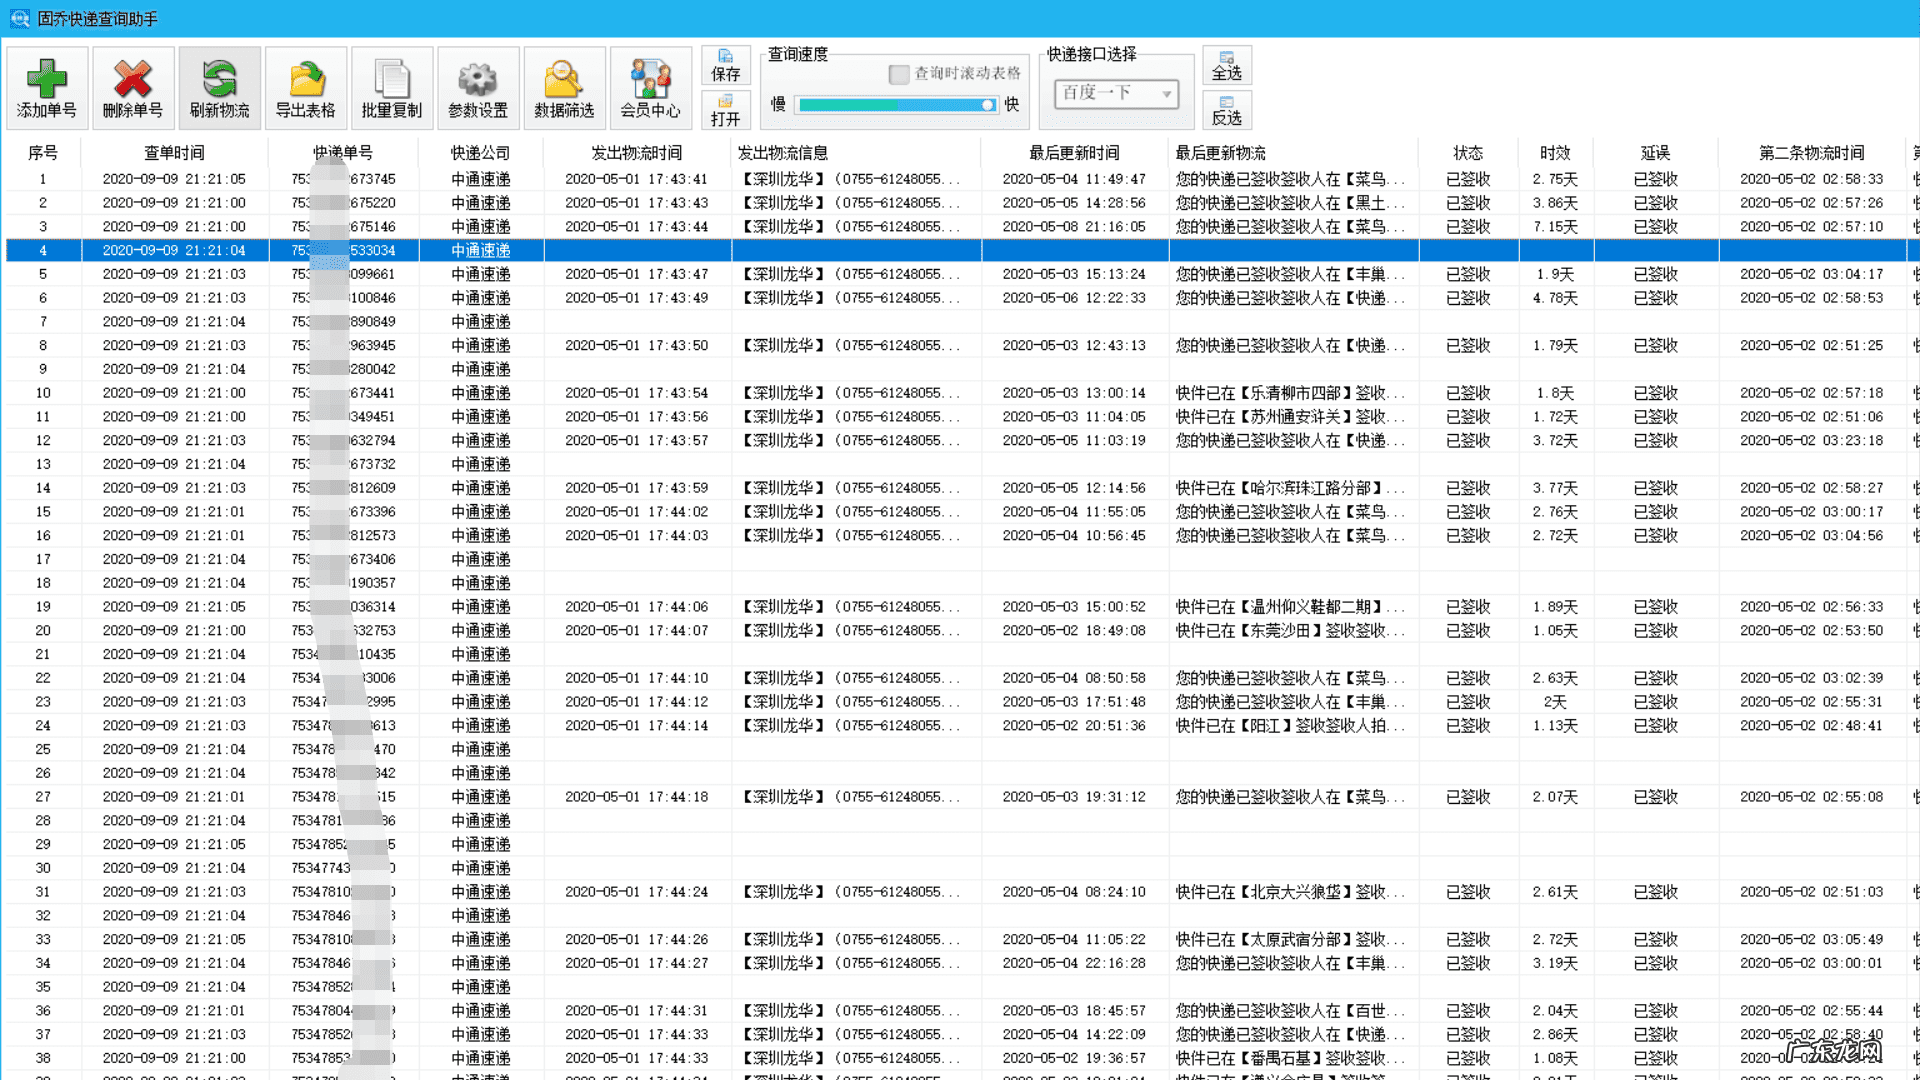
Task: Open the 会员中心 (member center)
Action: tap(650, 87)
